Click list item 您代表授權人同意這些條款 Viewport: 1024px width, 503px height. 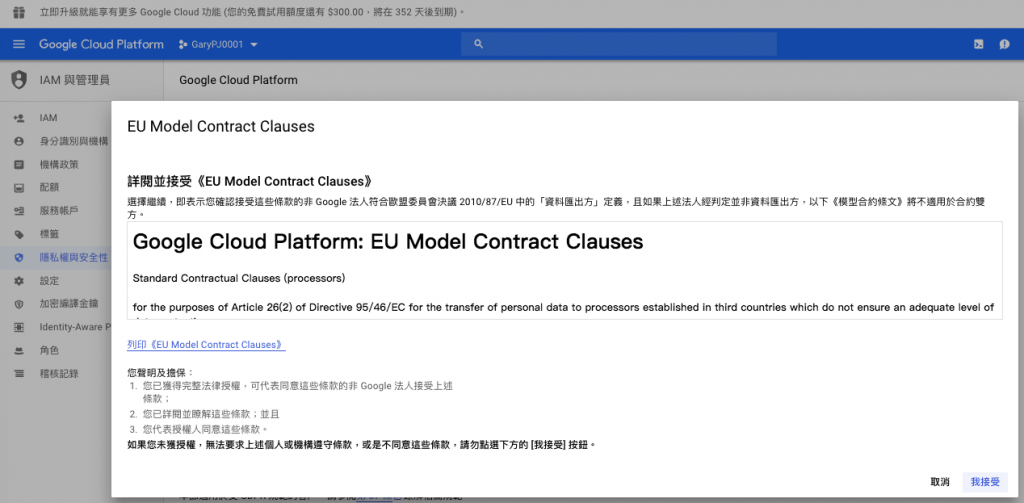click(206, 429)
